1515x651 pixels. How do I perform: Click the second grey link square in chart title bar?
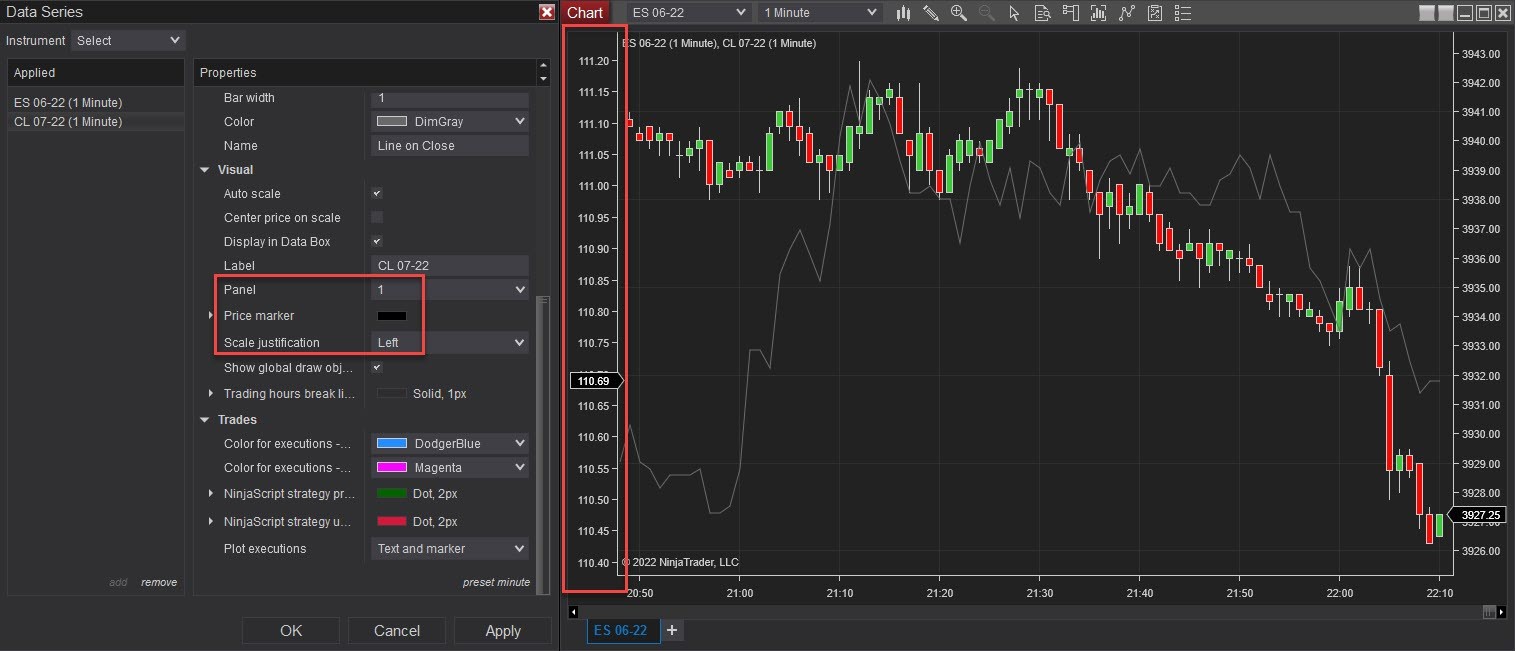pyautogui.click(x=1446, y=13)
